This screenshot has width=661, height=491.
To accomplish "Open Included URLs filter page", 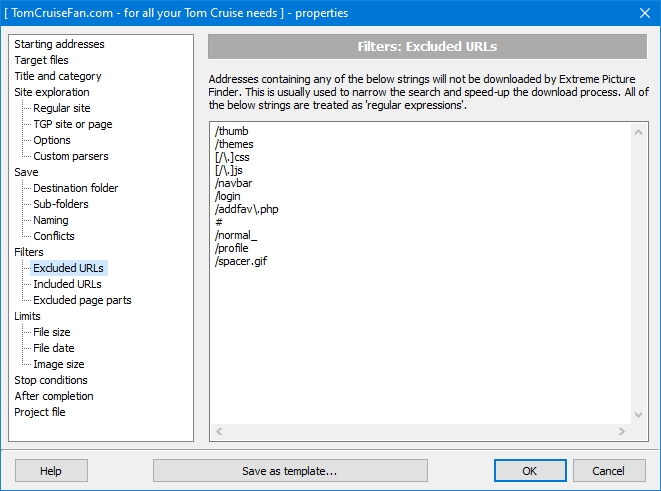I will [67, 284].
